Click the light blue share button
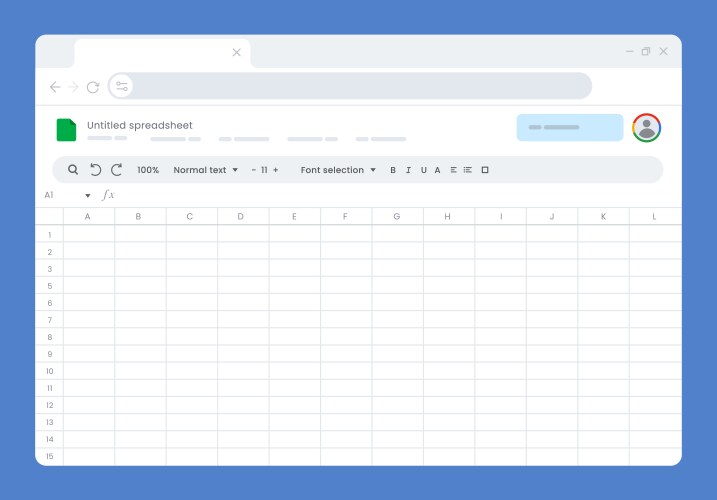 tap(569, 128)
